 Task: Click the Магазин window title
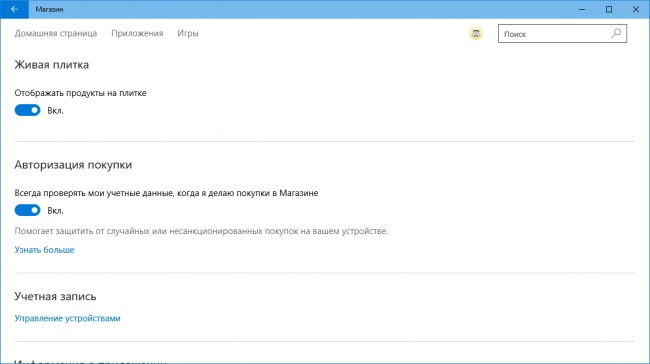click(49, 10)
